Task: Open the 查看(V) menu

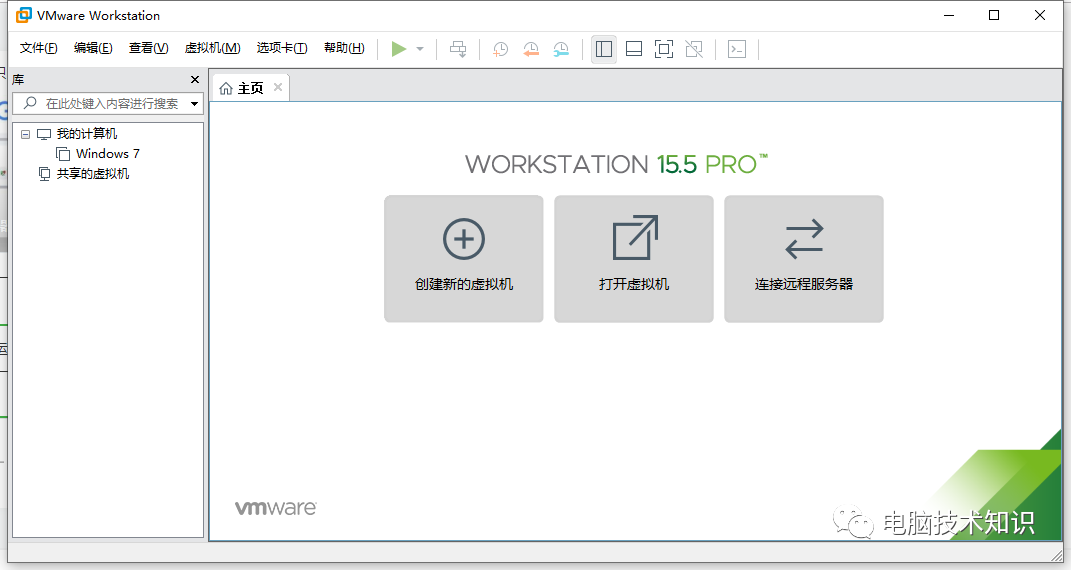Action: click(x=148, y=48)
